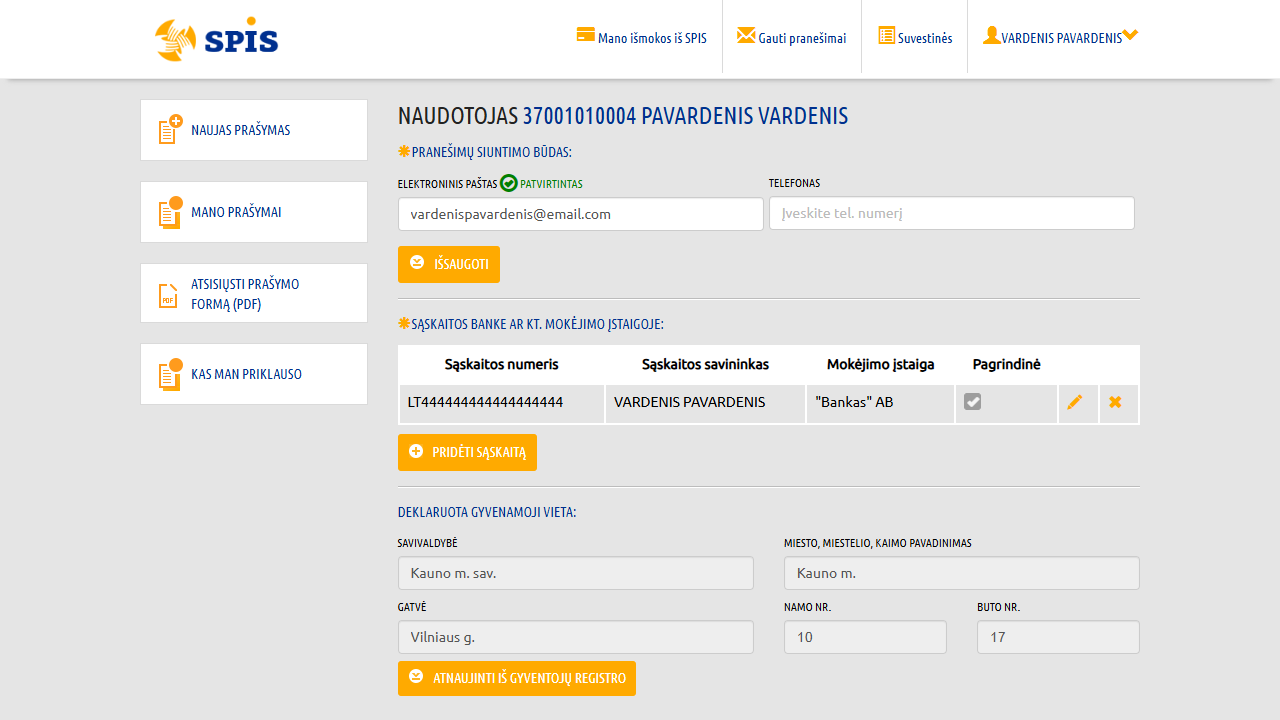Open Atsisiųsti prašymo formą (PDF)
The height and width of the screenshot is (720, 1280).
(254, 293)
